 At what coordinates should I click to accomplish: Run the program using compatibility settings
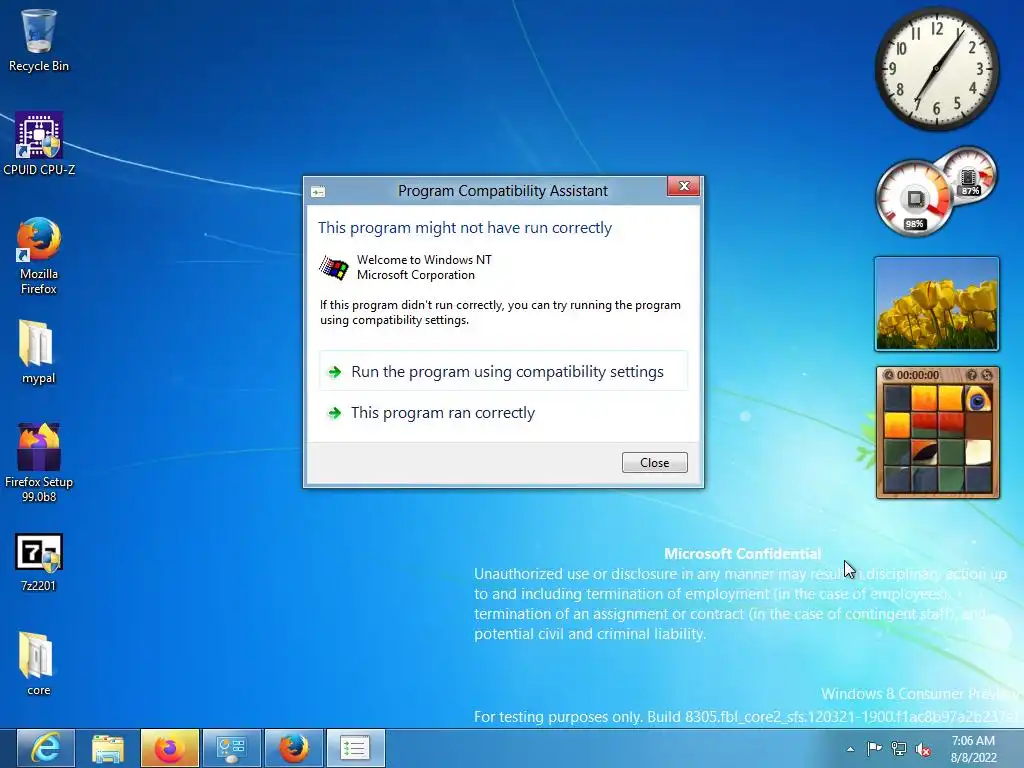pyautogui.click(x=503, y=372)
